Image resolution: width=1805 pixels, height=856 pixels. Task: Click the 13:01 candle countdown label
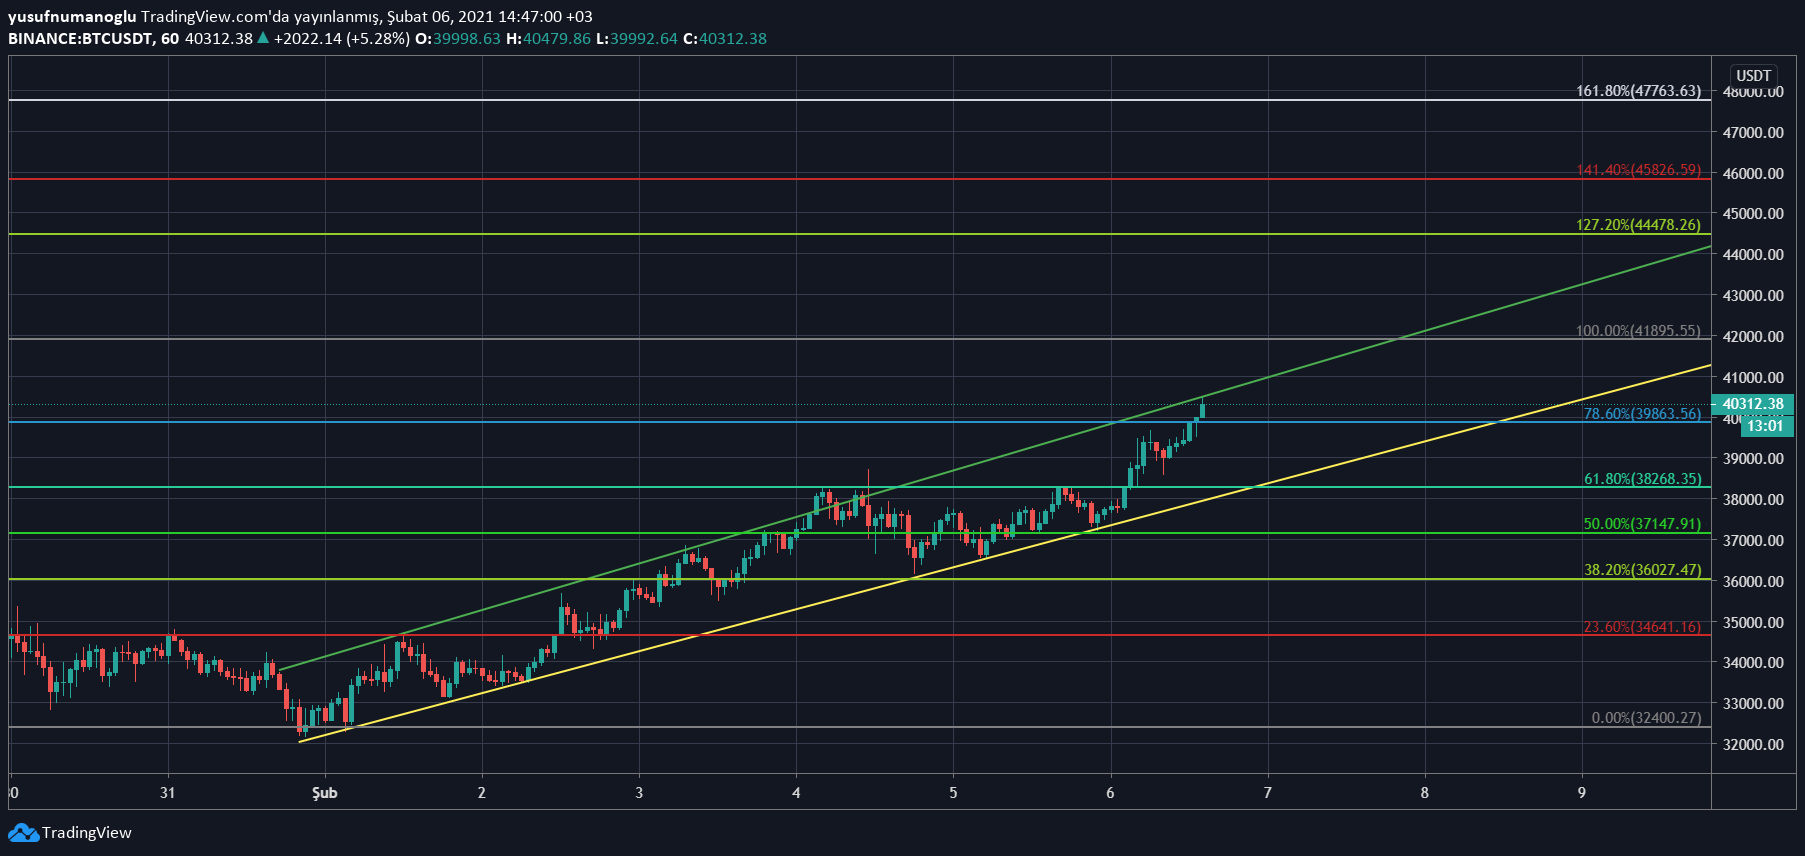[1765, 426]
